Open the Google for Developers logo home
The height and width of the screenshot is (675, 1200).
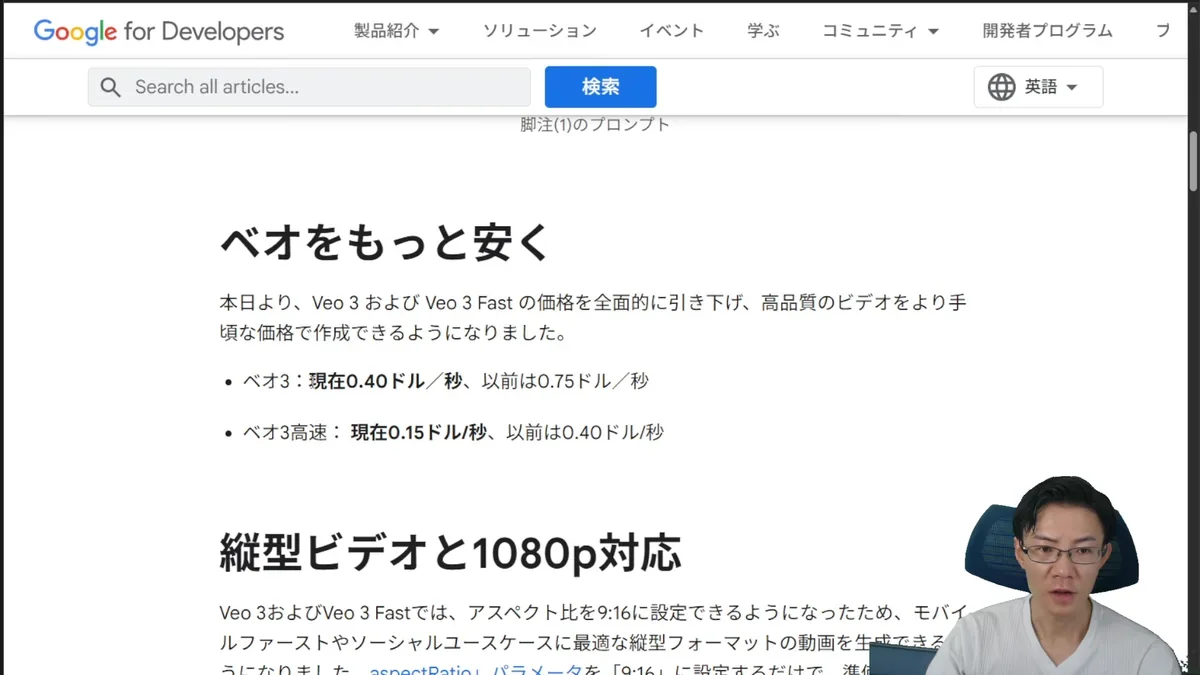coord(159,31)
